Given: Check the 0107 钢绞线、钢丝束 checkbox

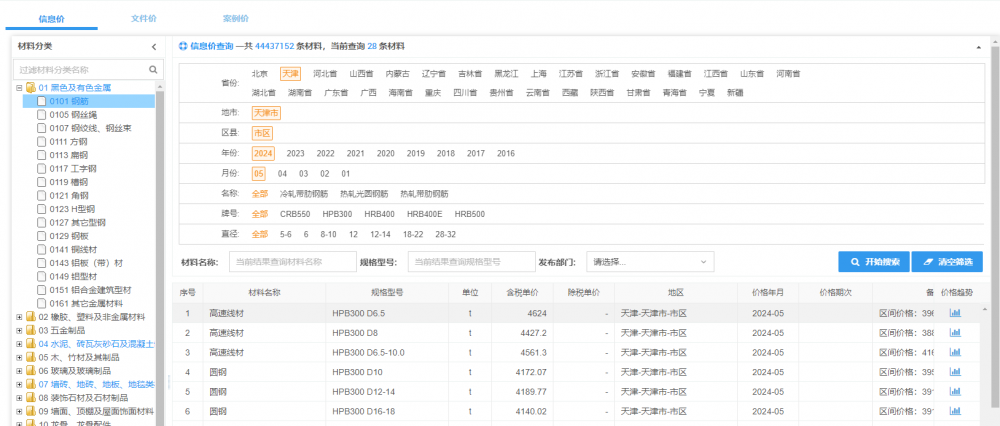Looking at the screenshot, I should click(x=41, y=128).
